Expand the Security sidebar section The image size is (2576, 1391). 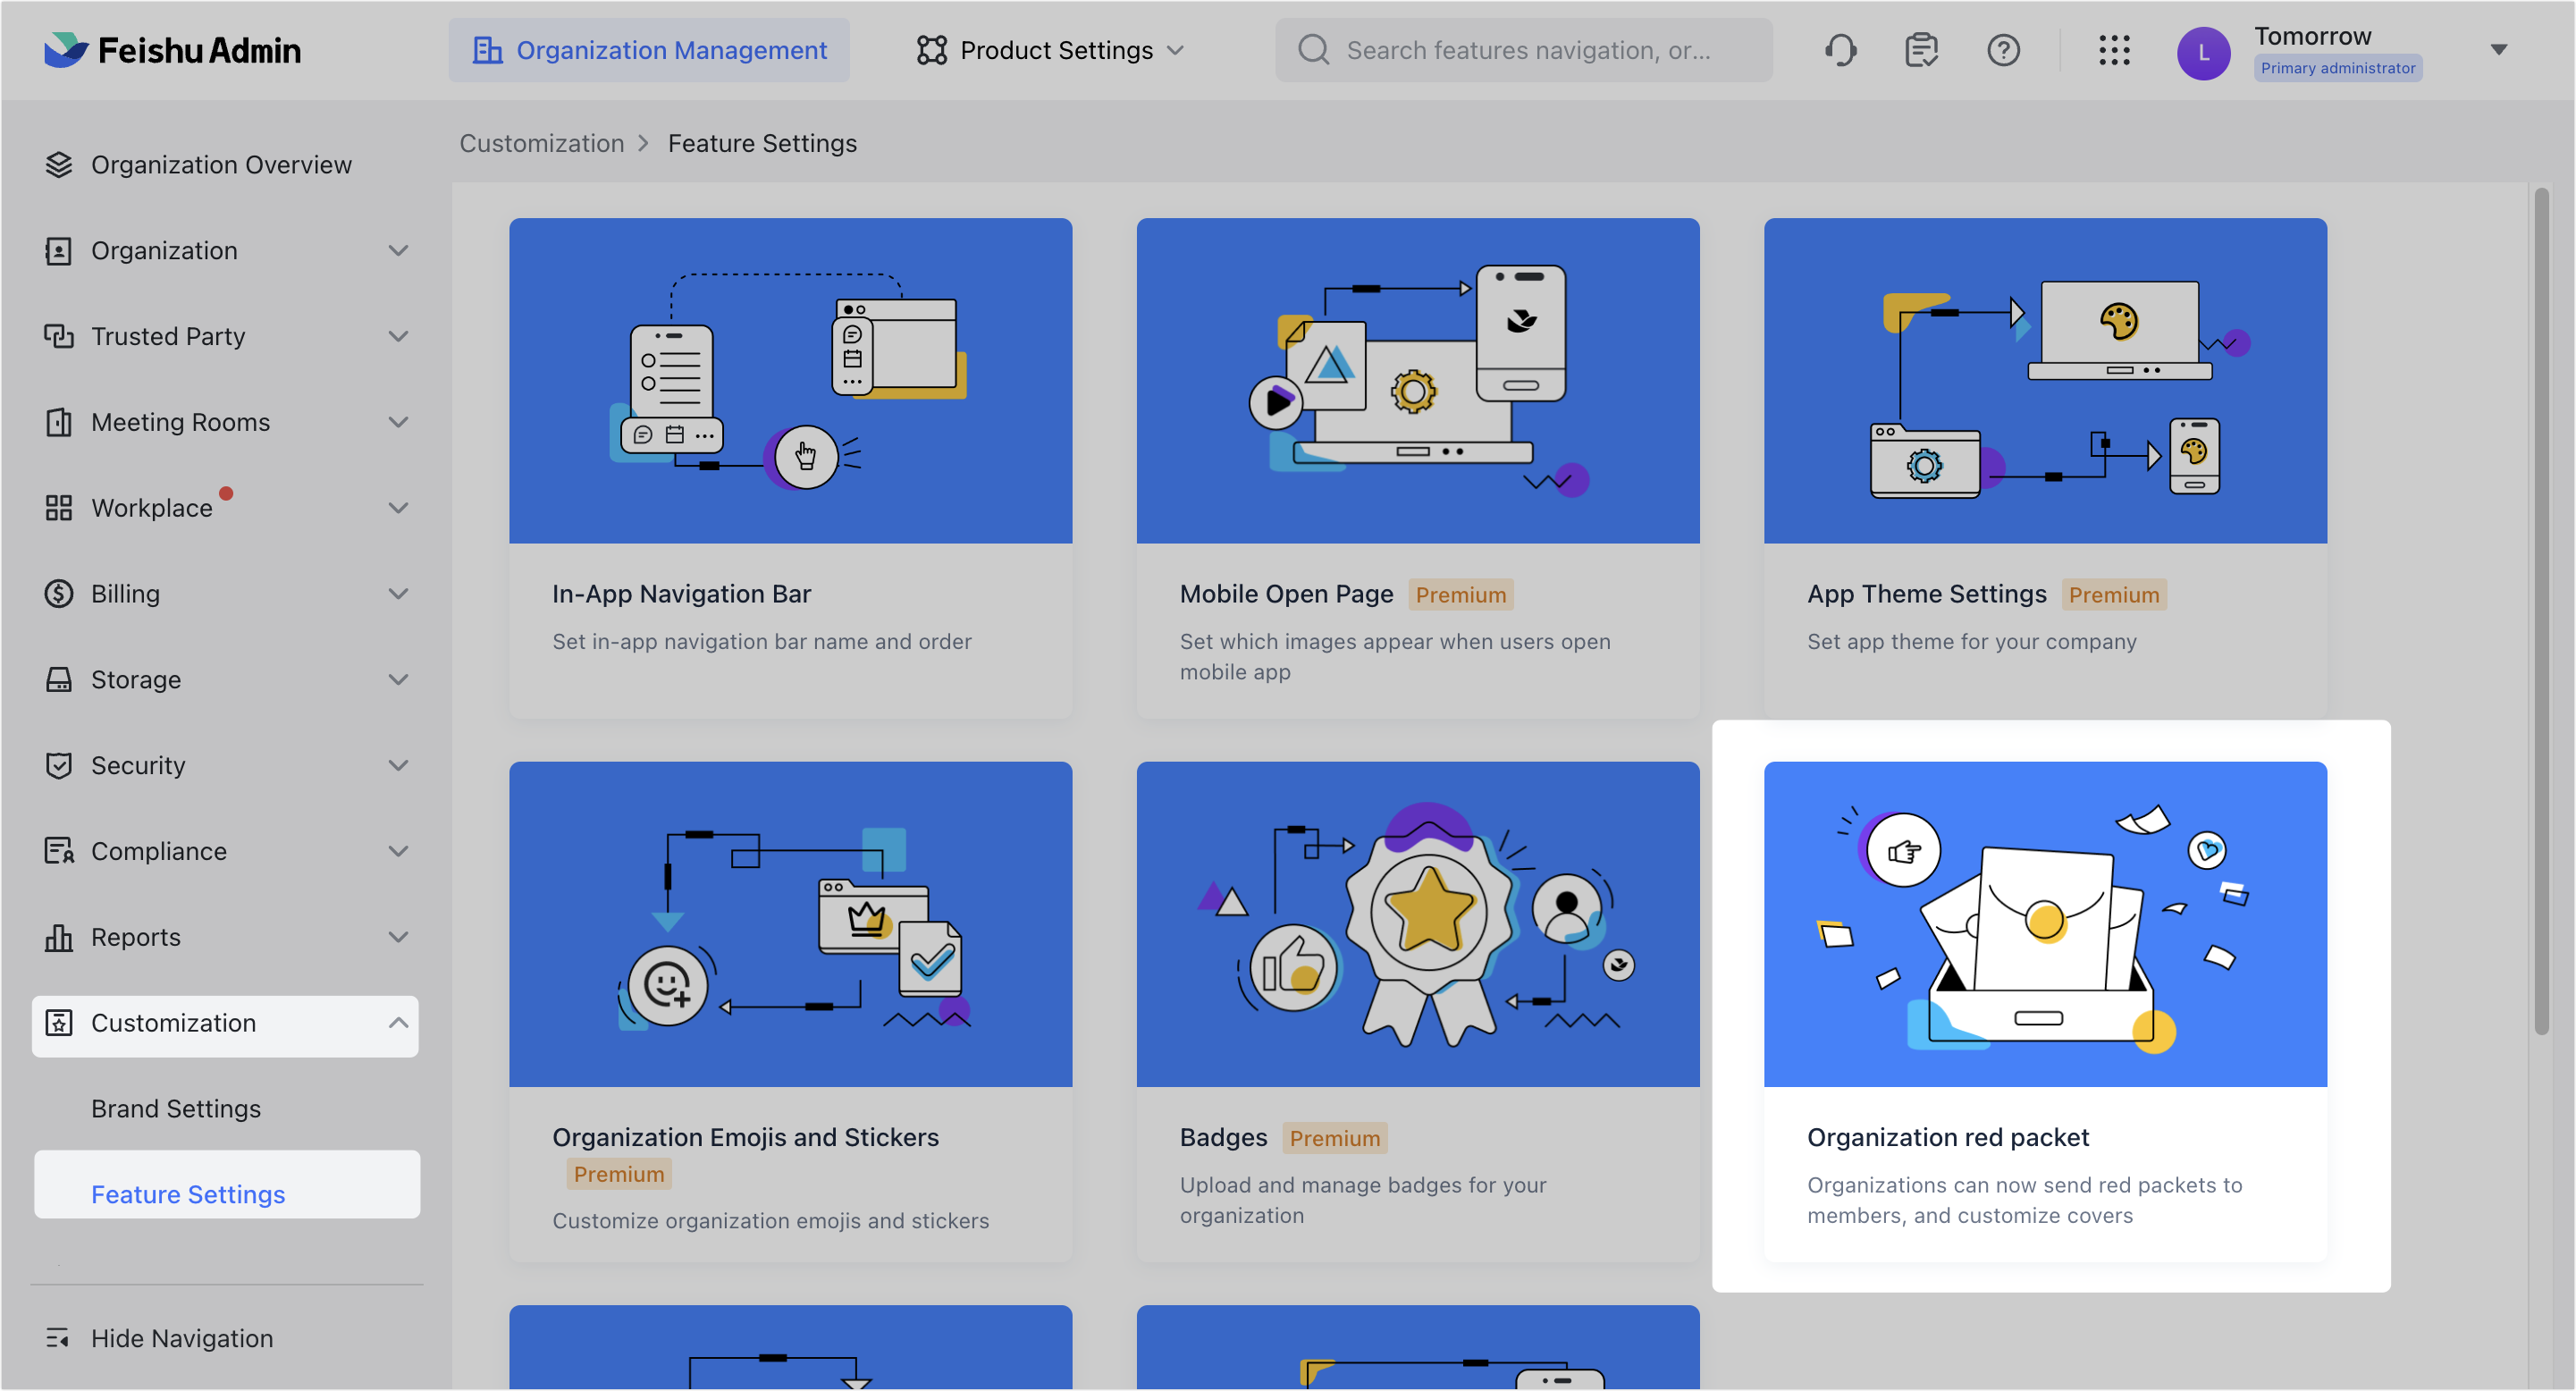[226, 765]
